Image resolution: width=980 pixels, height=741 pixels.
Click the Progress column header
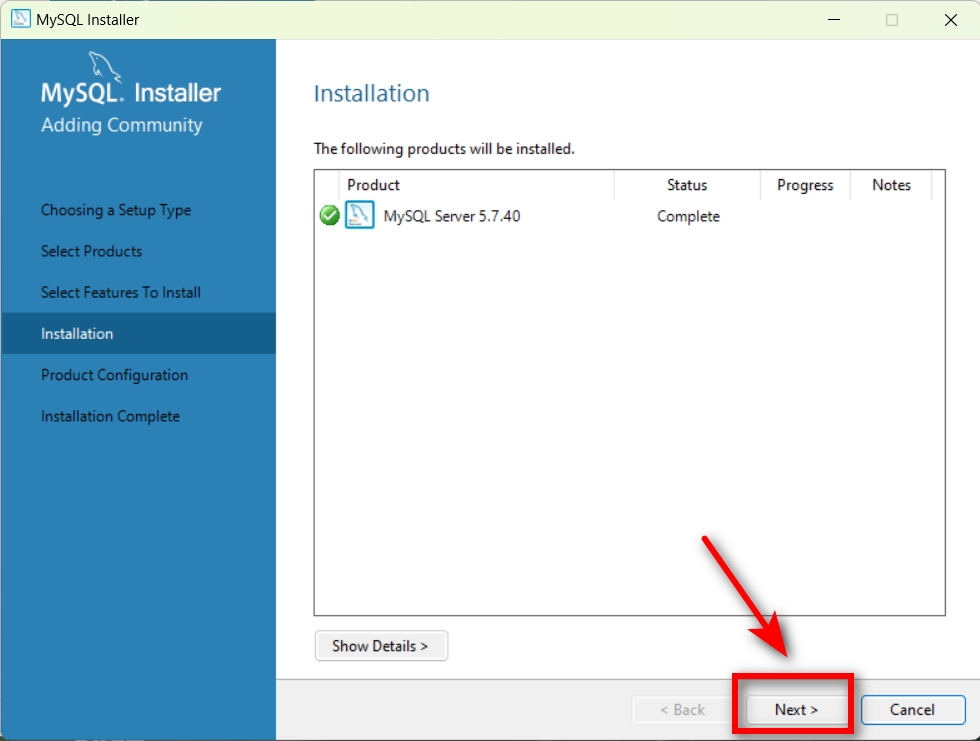point(805,185)
